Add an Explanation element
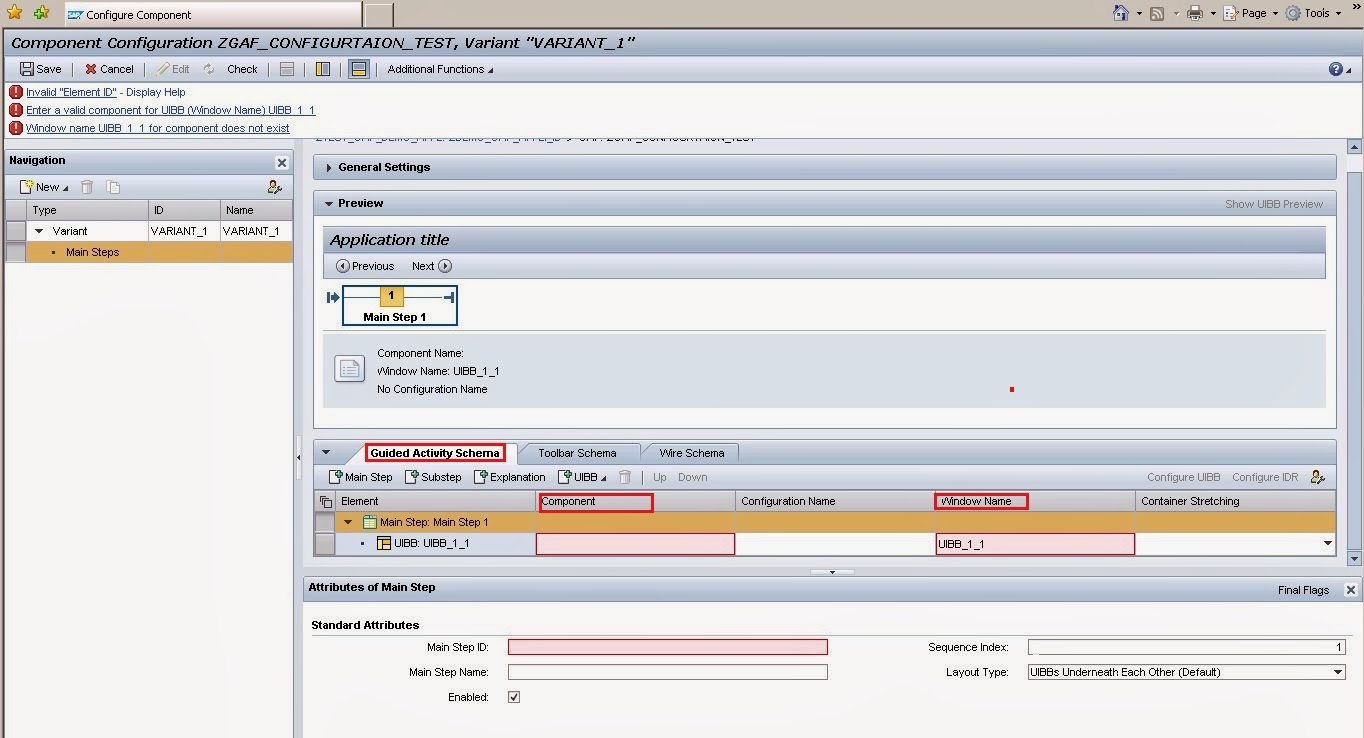 pos(509,477)
